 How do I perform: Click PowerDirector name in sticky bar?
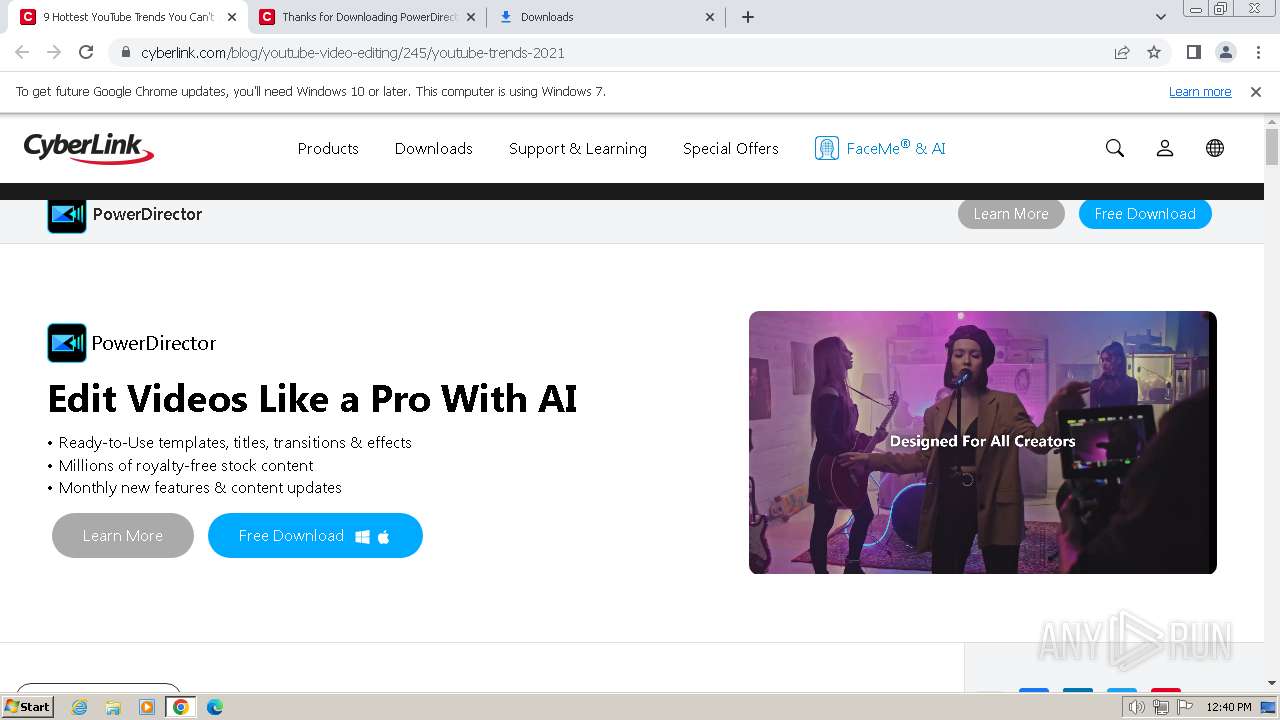pyautogui.click(x=147, y=214)
